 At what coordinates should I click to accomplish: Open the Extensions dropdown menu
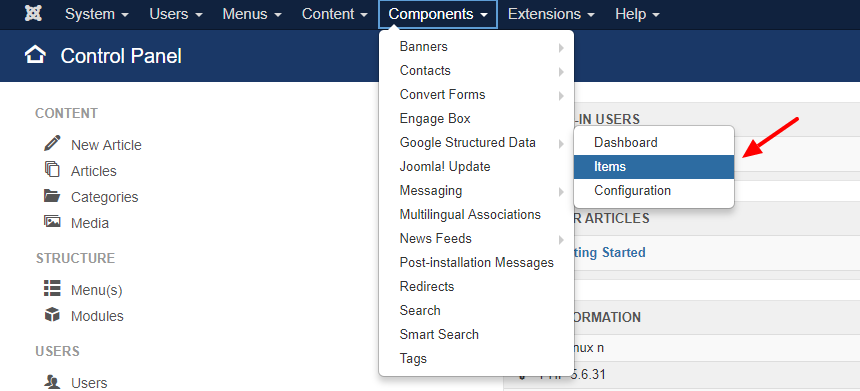tap(551, 14)
